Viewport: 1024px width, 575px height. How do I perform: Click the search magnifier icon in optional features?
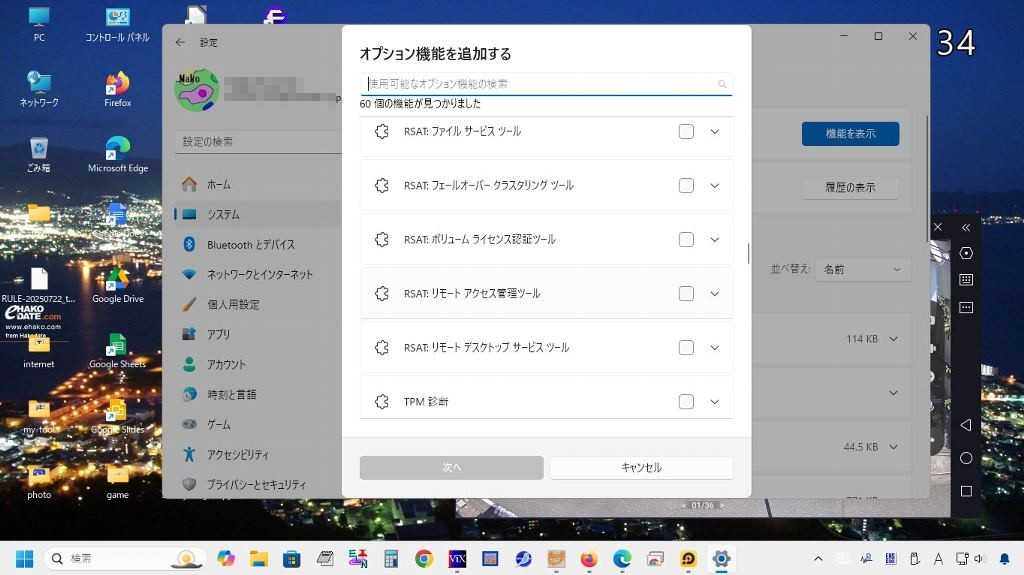pyautogui.click(x=722, y=84)
